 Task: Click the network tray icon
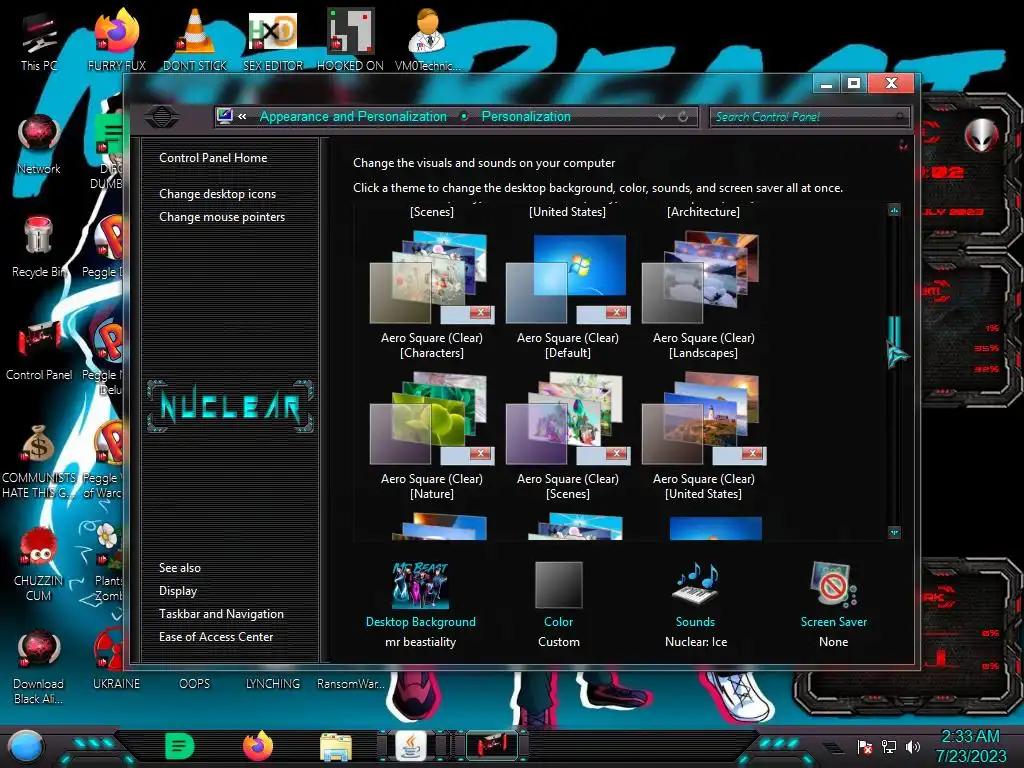888,747
